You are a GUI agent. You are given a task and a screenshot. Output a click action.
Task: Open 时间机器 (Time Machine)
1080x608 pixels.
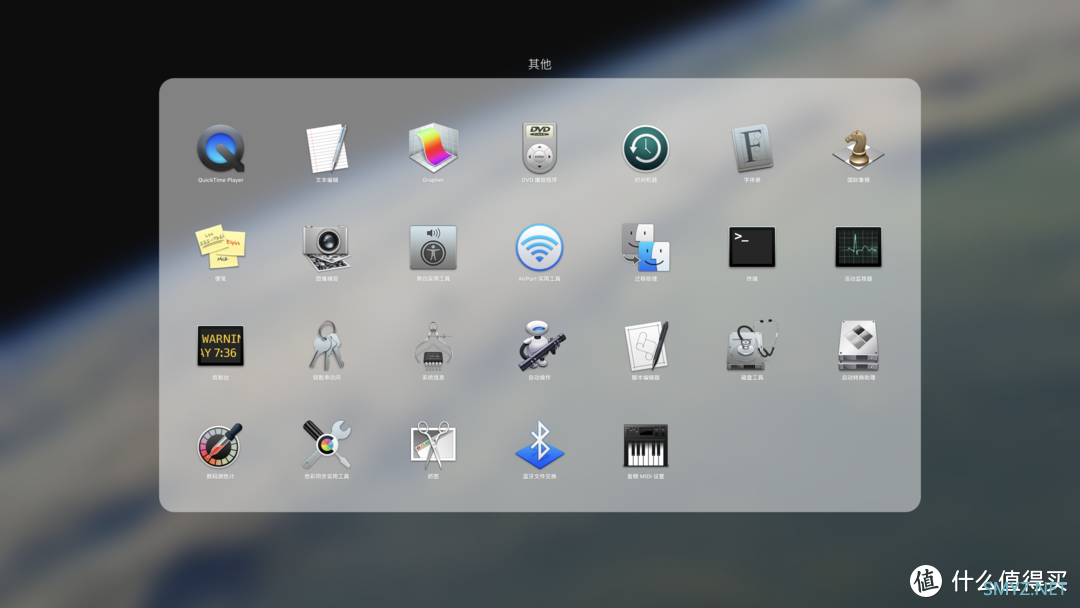tap(645, 148)
